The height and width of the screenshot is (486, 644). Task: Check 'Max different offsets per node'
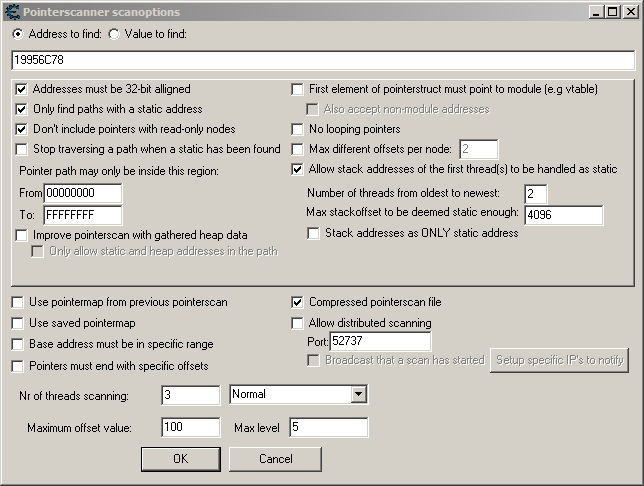[x=298, y=149]
